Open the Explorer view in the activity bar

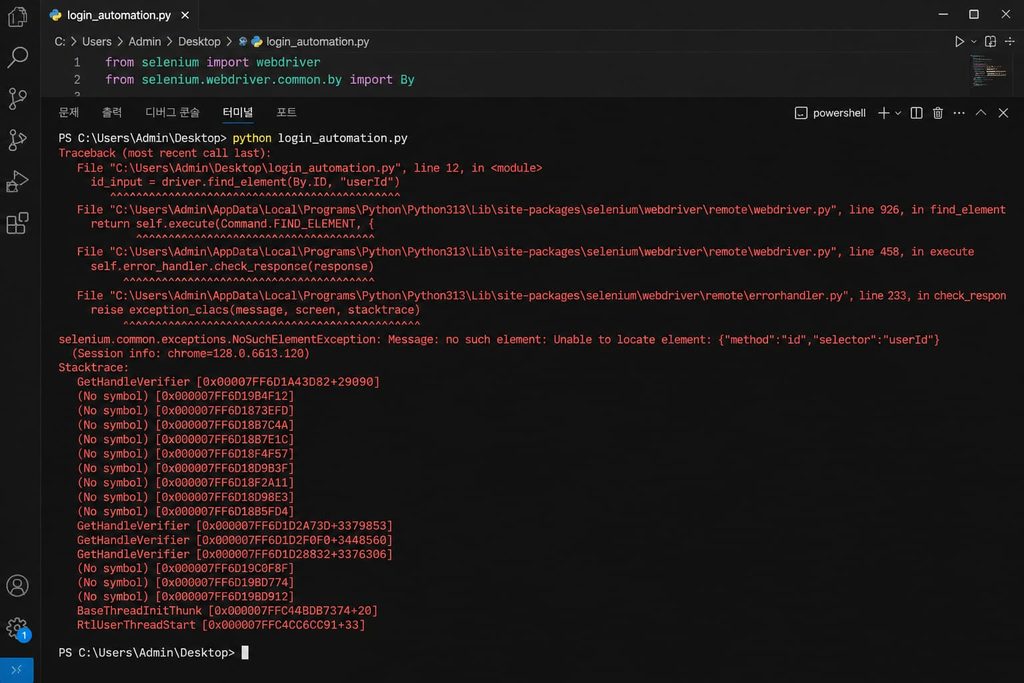tap(18, 16)
